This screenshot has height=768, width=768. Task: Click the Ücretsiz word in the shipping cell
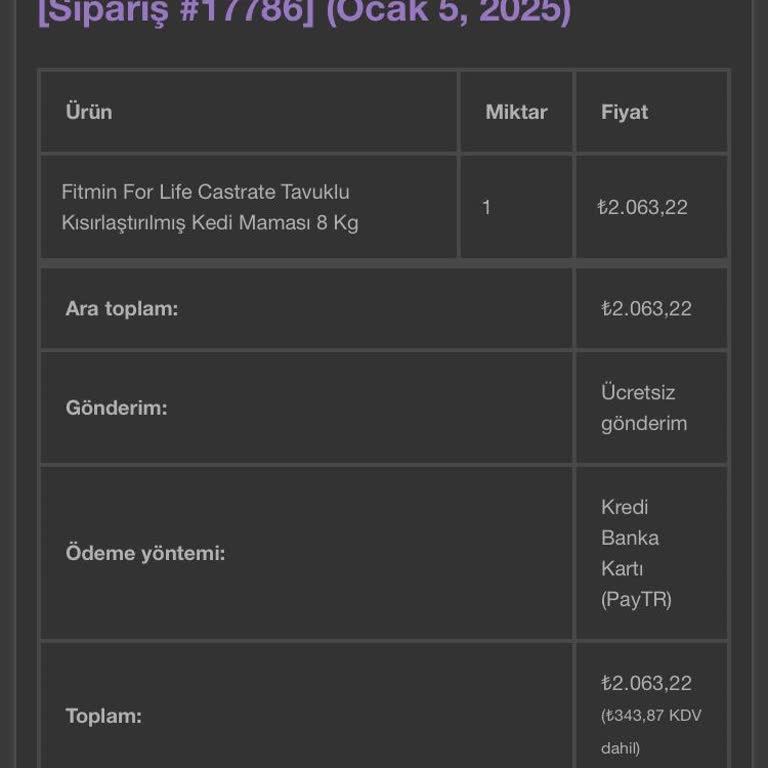coord(638,392)
